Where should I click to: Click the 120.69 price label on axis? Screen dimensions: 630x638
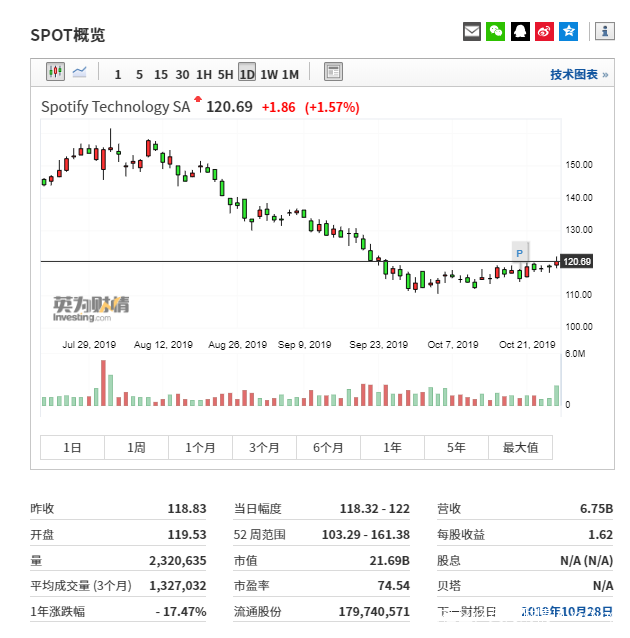577,261
